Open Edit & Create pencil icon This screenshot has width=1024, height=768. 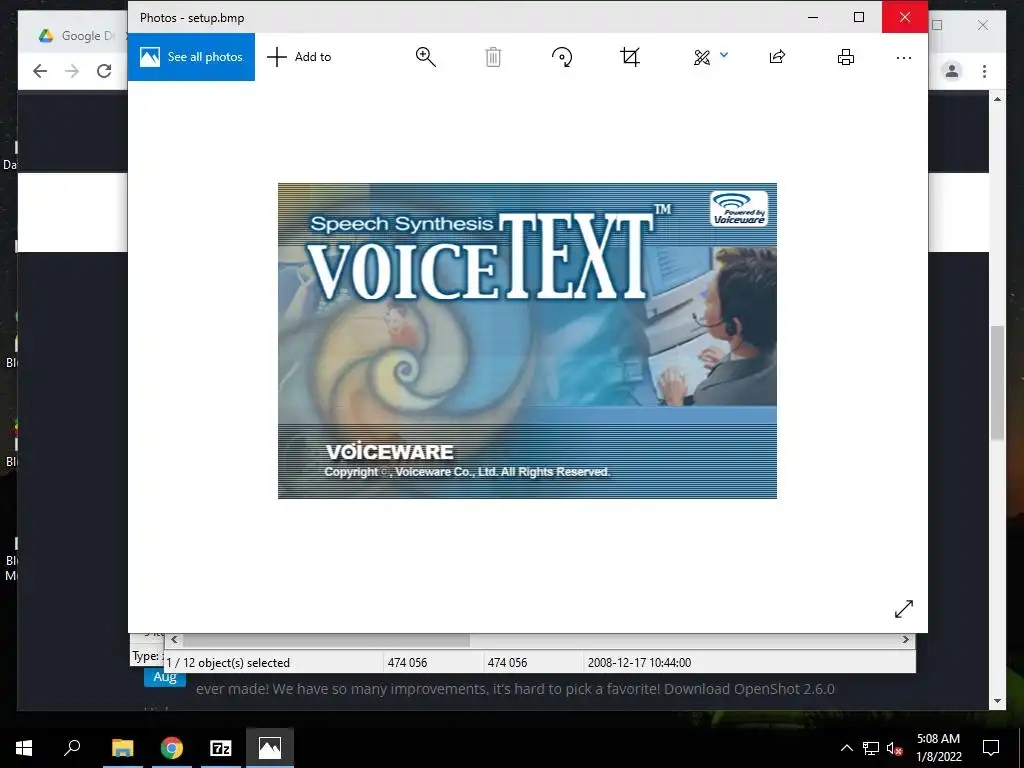click(x=702, y=57)
